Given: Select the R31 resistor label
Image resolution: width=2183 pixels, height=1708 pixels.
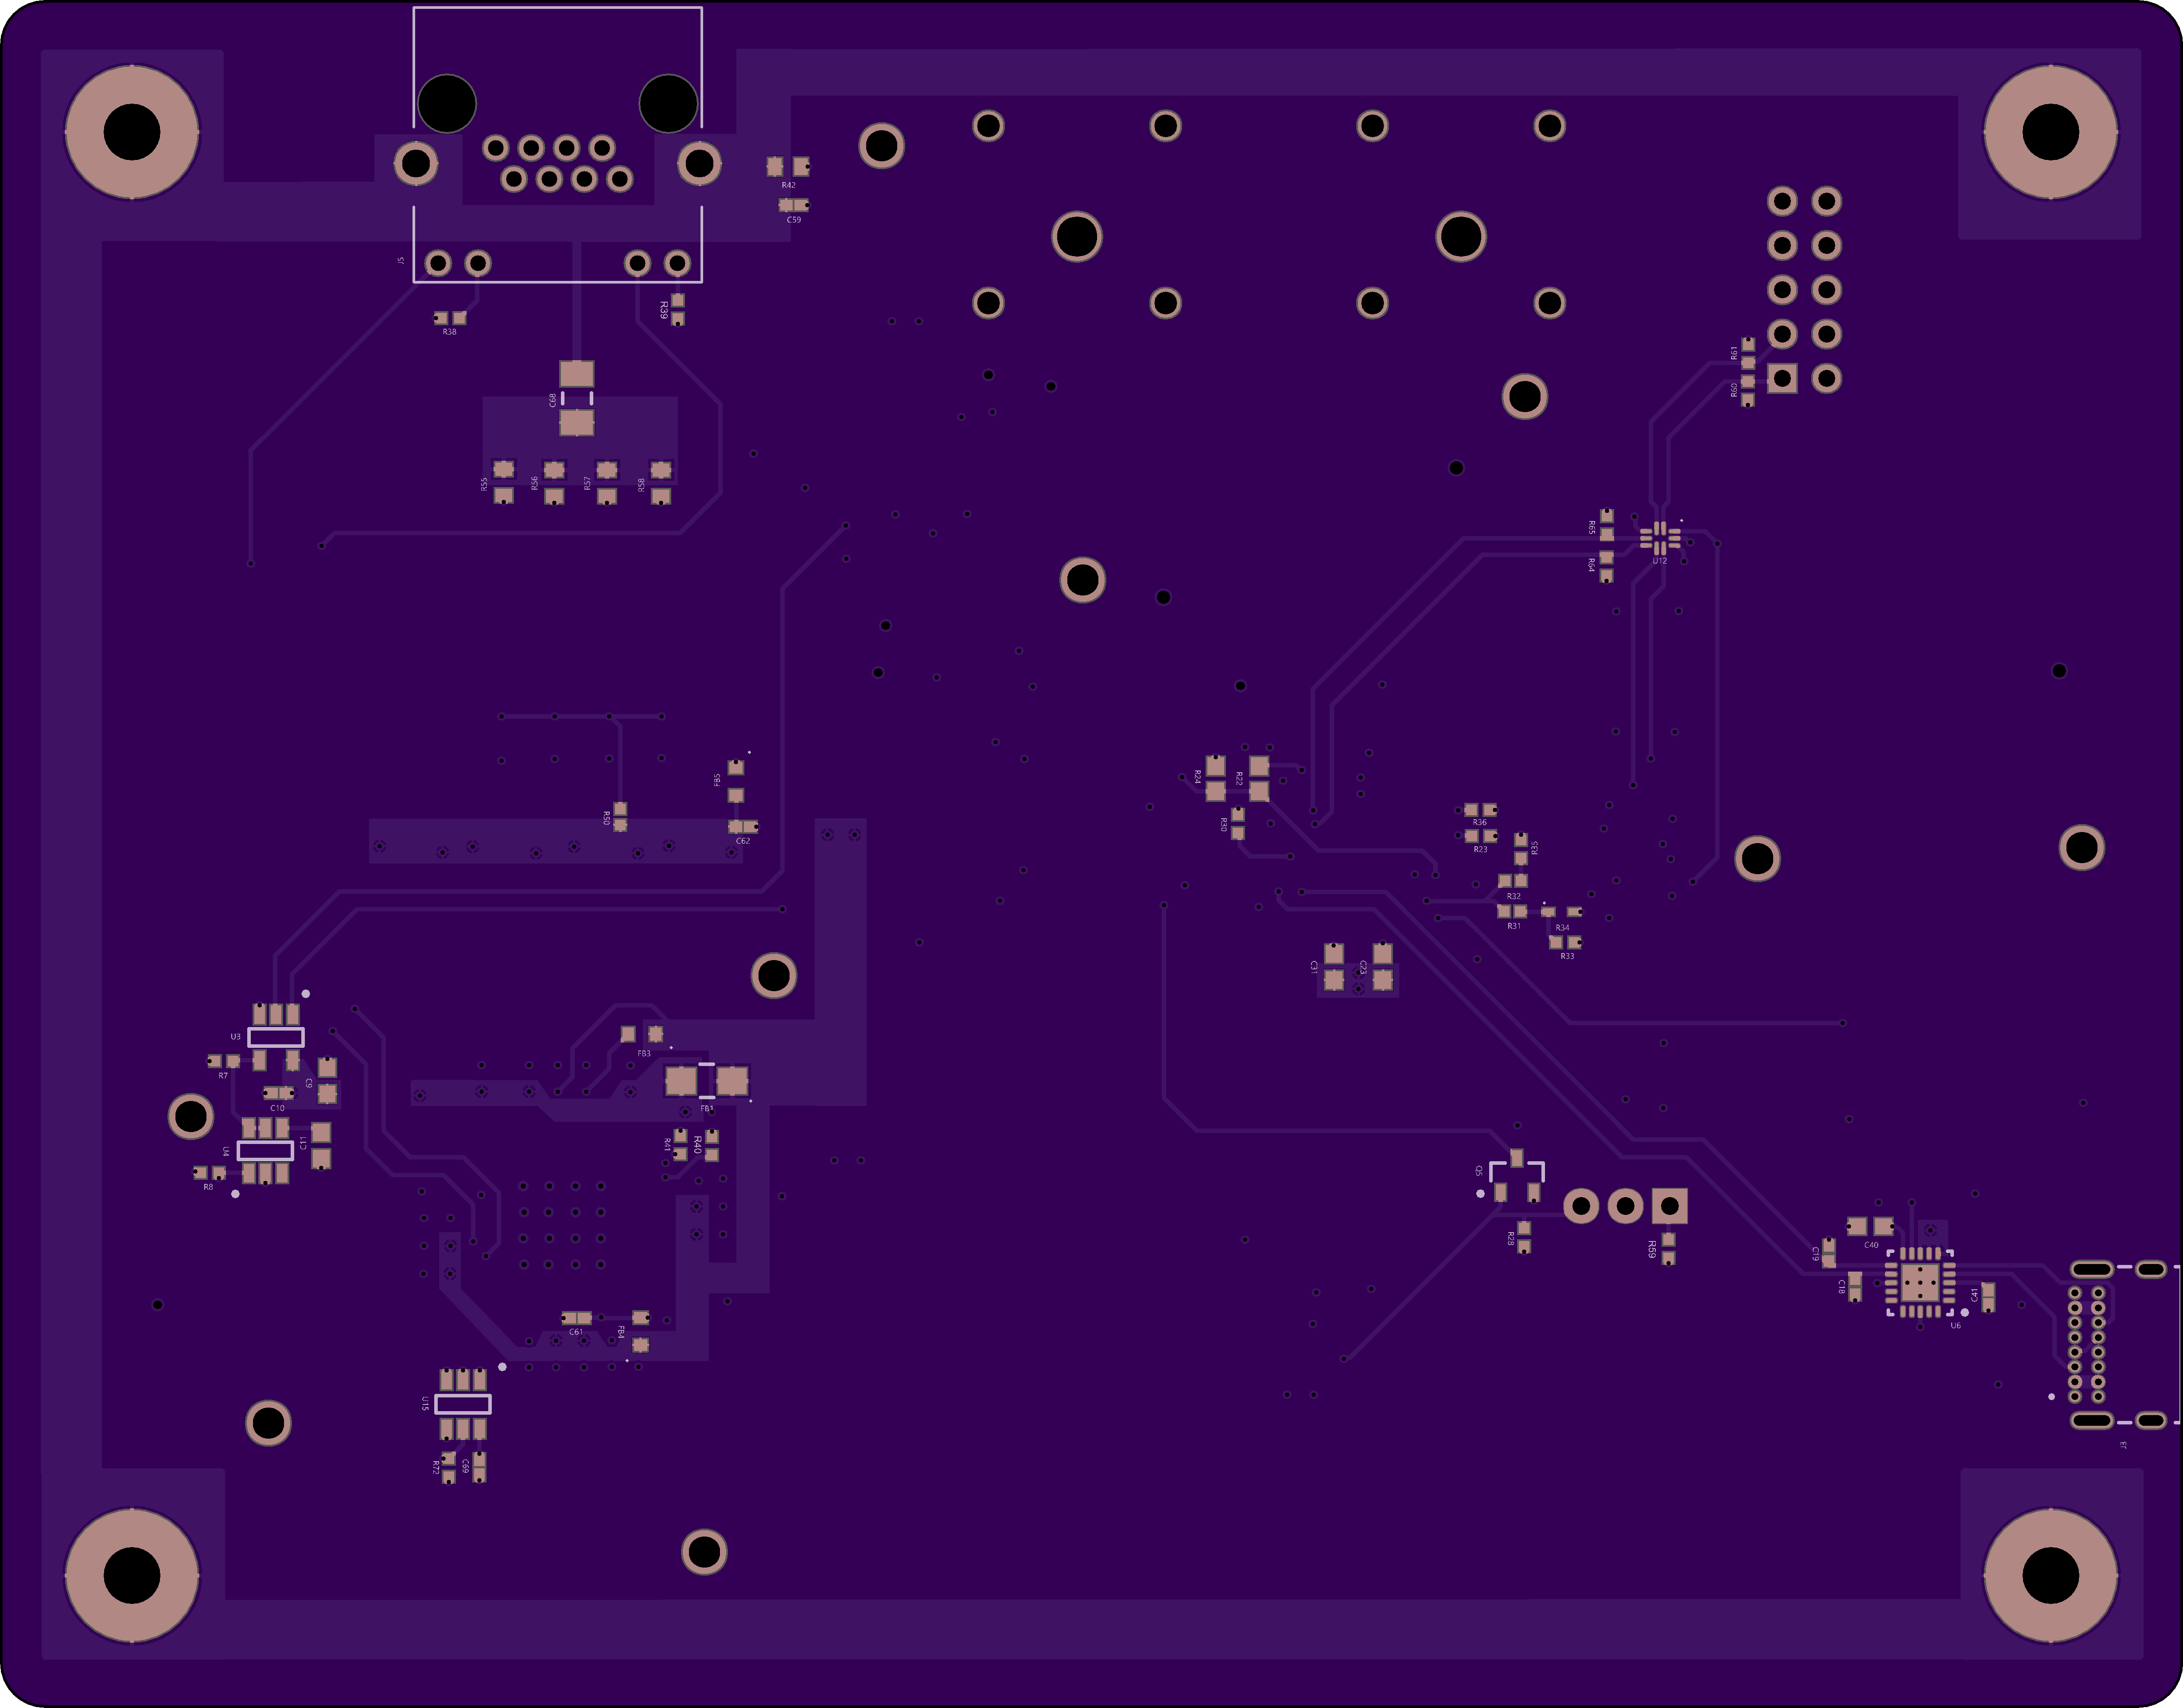Looking at the screenshot, I should [1514, 927].
